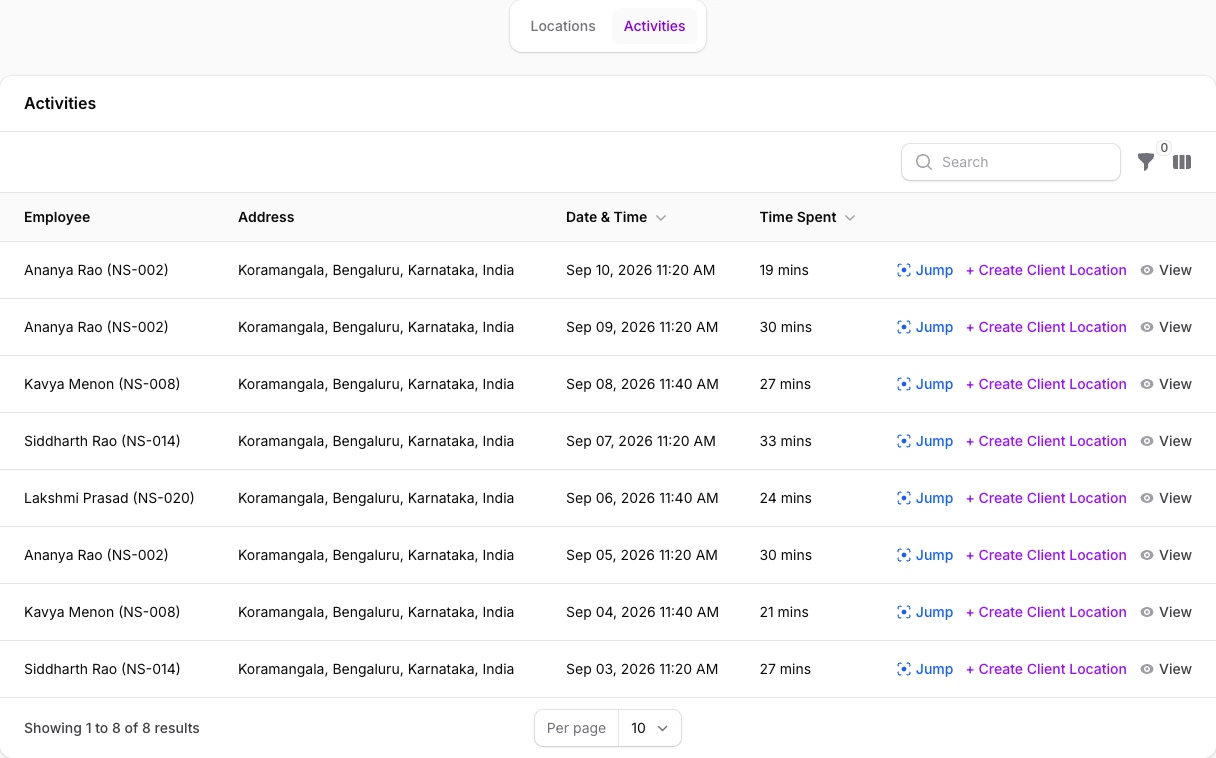The width and height of the screenshot is (1216, 758).
Task: Create Client Location for Lakshmi Prasad row
Action: point(1046,498)
